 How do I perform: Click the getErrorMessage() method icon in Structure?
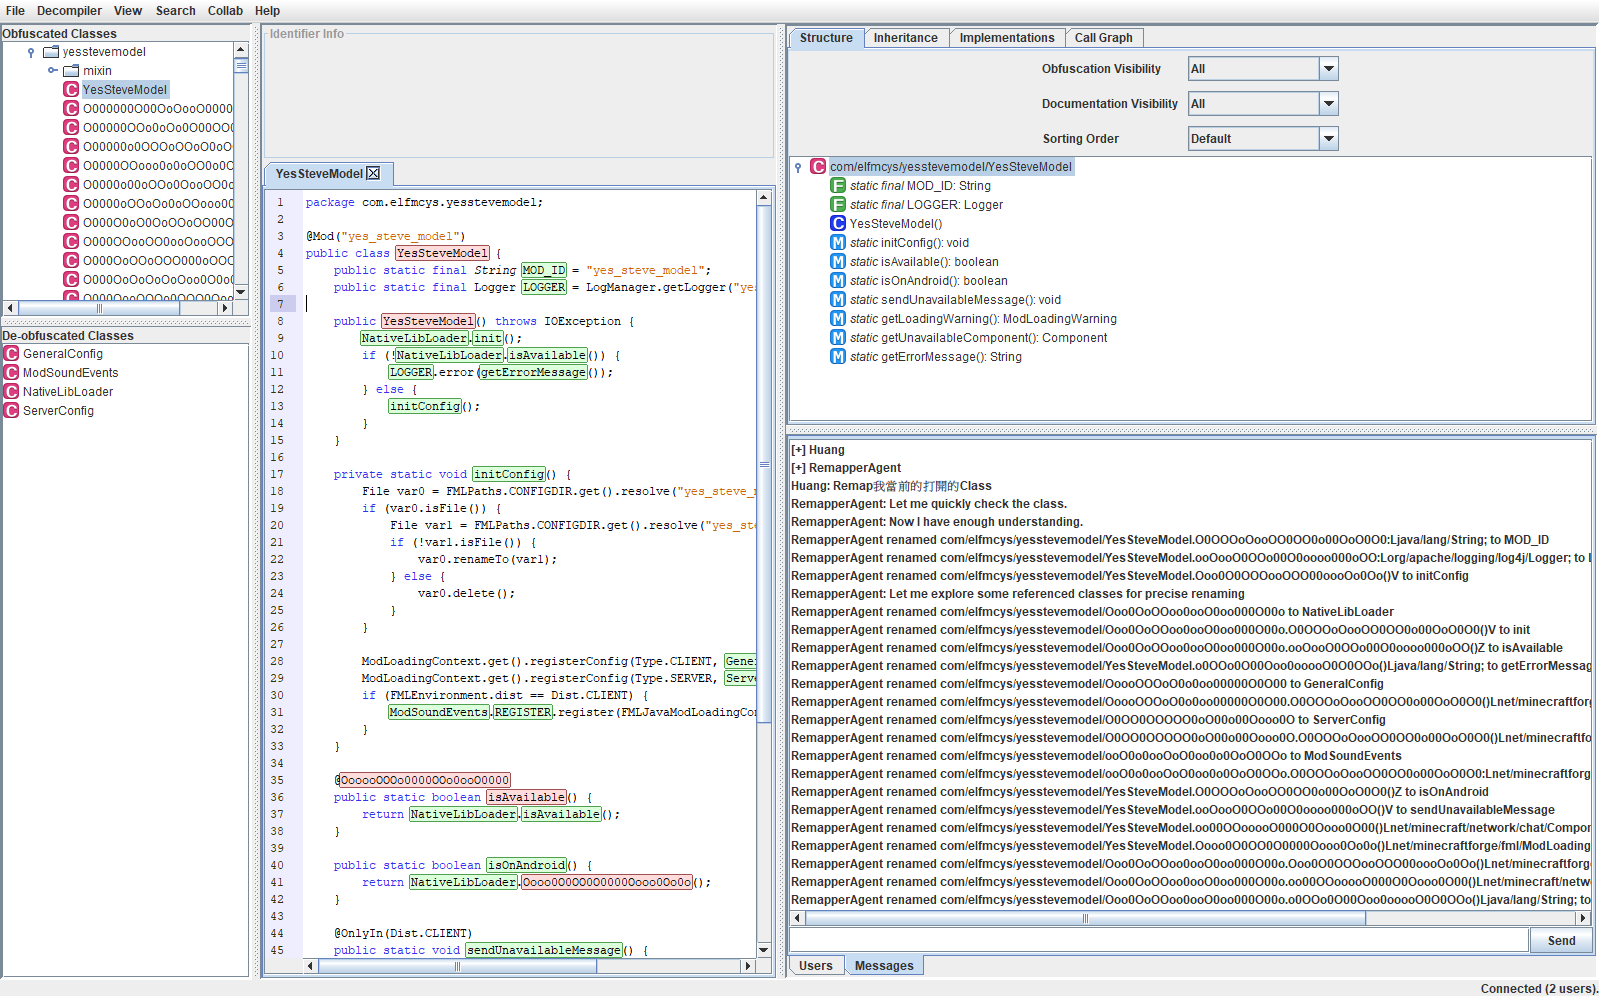click(x=838, y=356)
